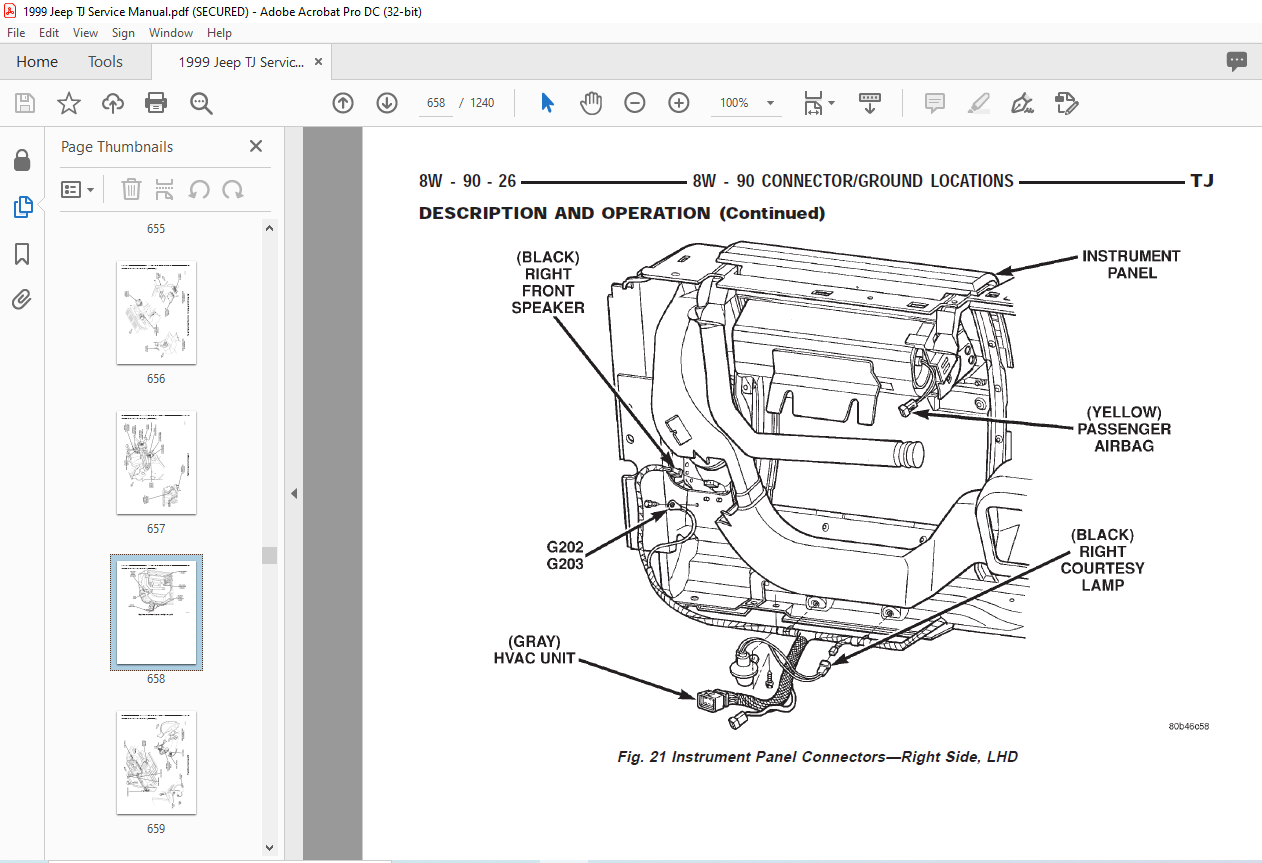
Task: Click the (YELLOW) PASSENGER AIRBAG label
Action: click(x=1124, y=429)
